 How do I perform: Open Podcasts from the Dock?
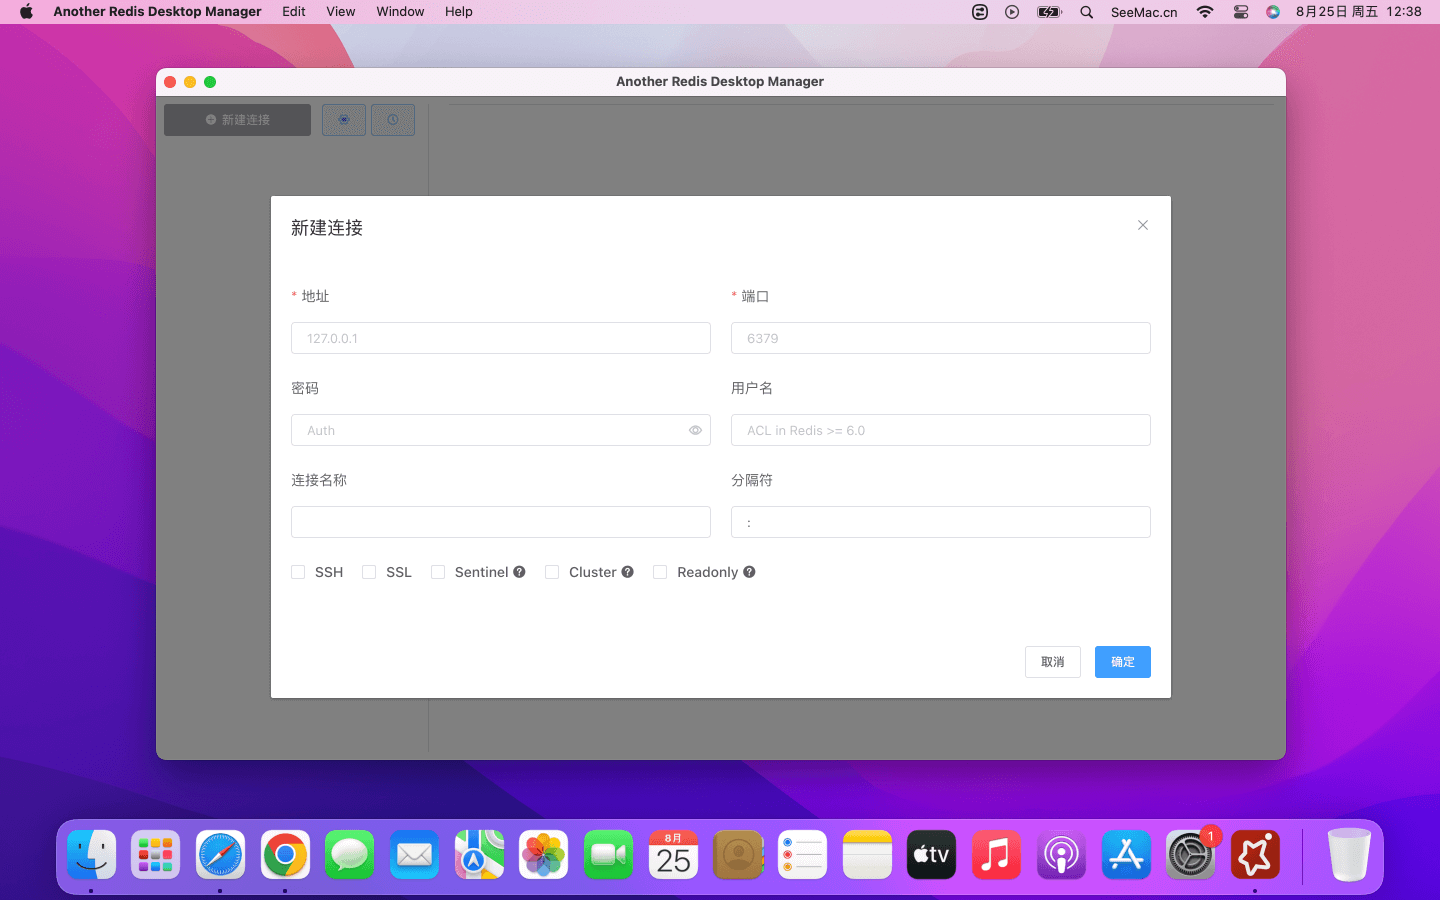pos(1061,855)
